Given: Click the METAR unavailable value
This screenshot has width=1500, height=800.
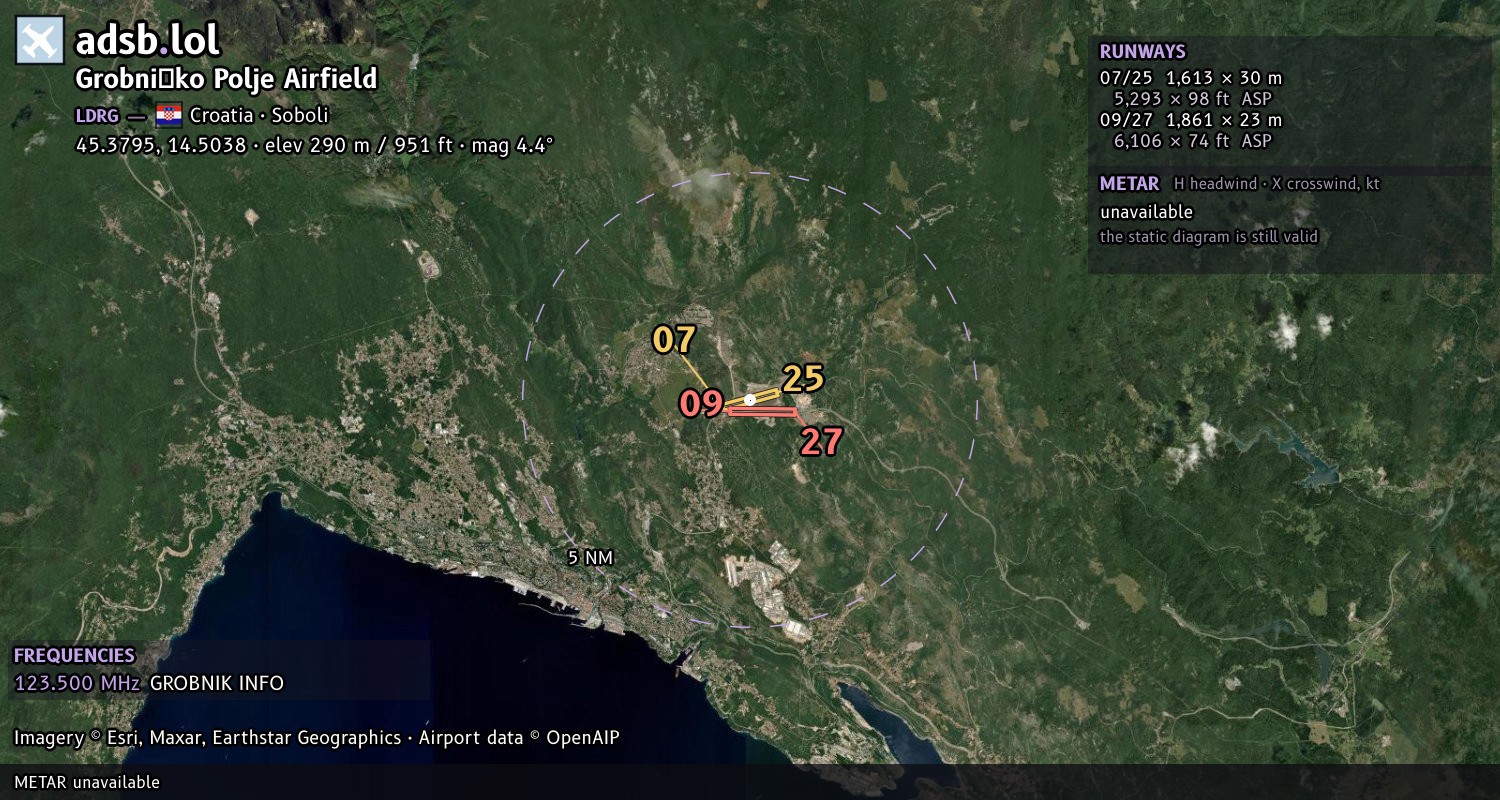Looking at the screenshot, I should (x=1147, y=212).
